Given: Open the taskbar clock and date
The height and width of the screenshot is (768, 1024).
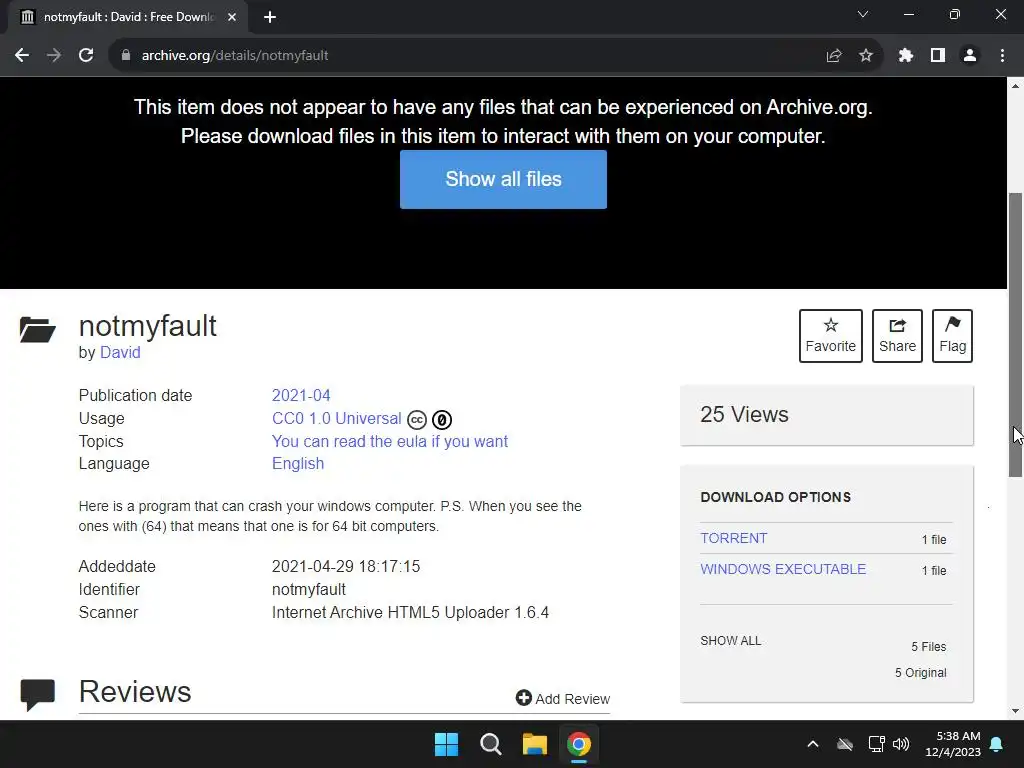Looking at the screenshot, I should (953, 744).
